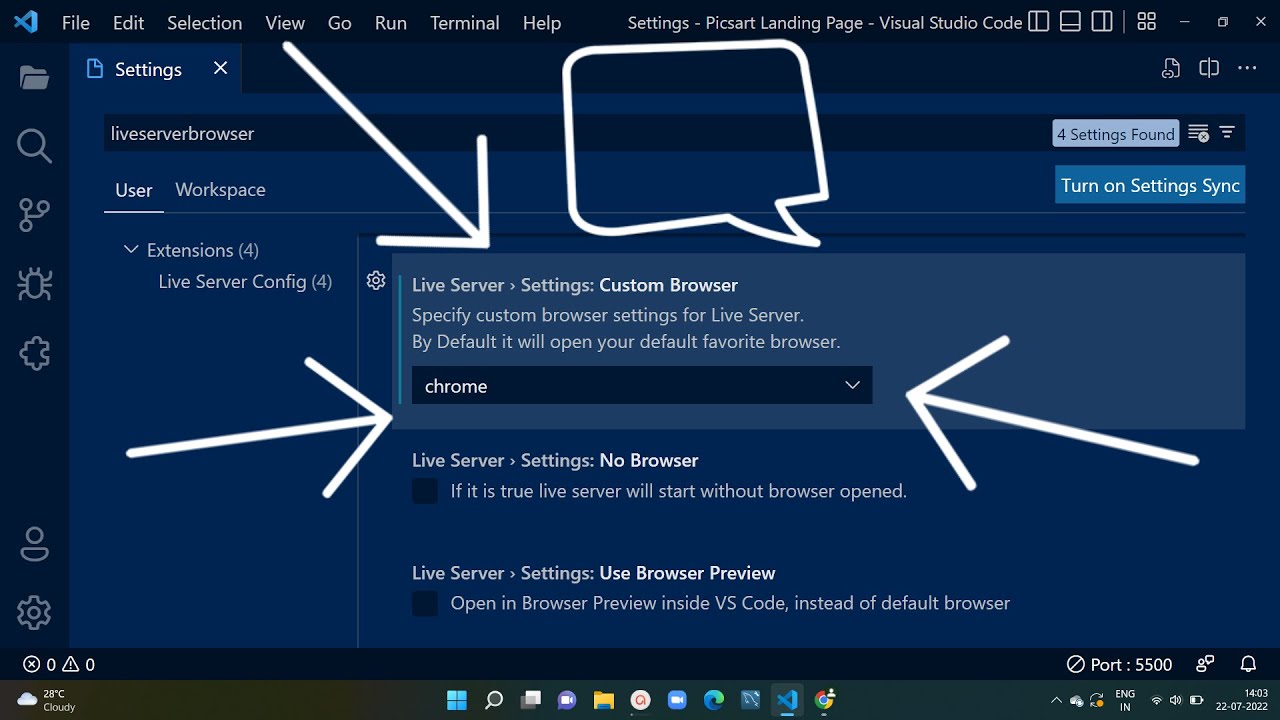1280x720 pixels.
Task: Open the Edit menu
Action: pyautogui.click(x=128, y=22)
